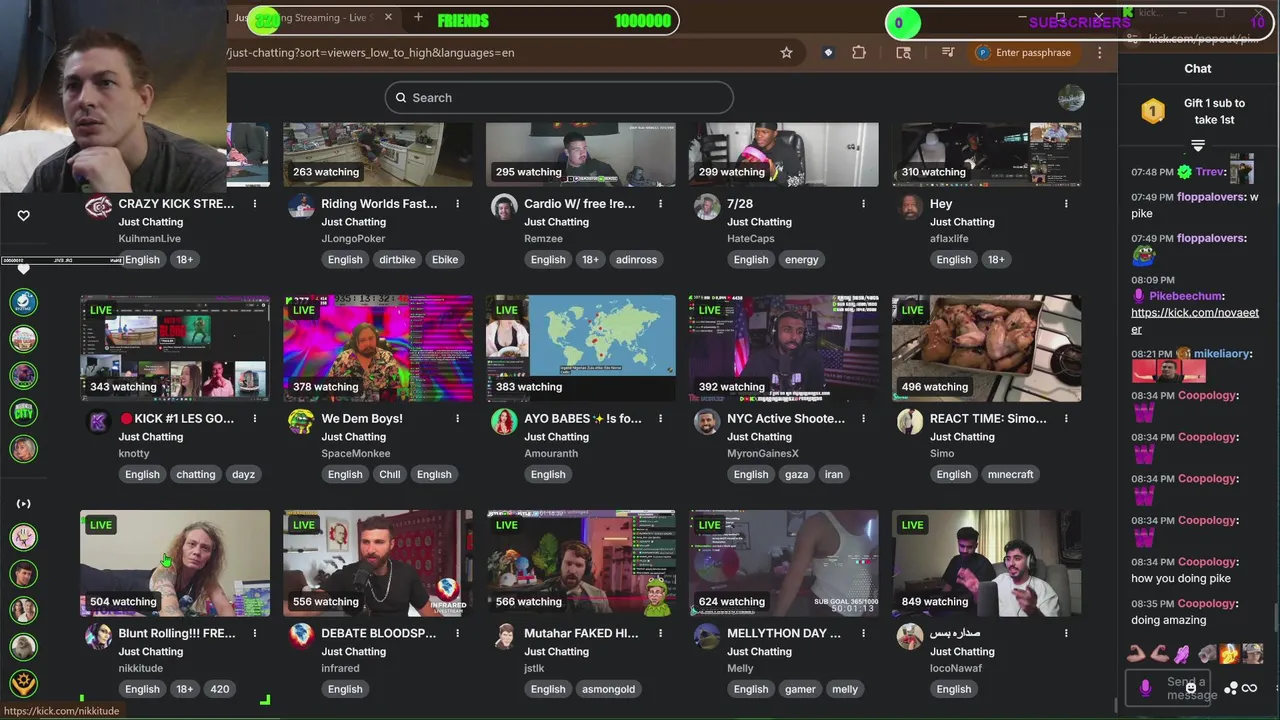Close the Just Chatting Streaming browser tab
The width and height of the screenshot is (1280, 720).
tap(388, 18)
